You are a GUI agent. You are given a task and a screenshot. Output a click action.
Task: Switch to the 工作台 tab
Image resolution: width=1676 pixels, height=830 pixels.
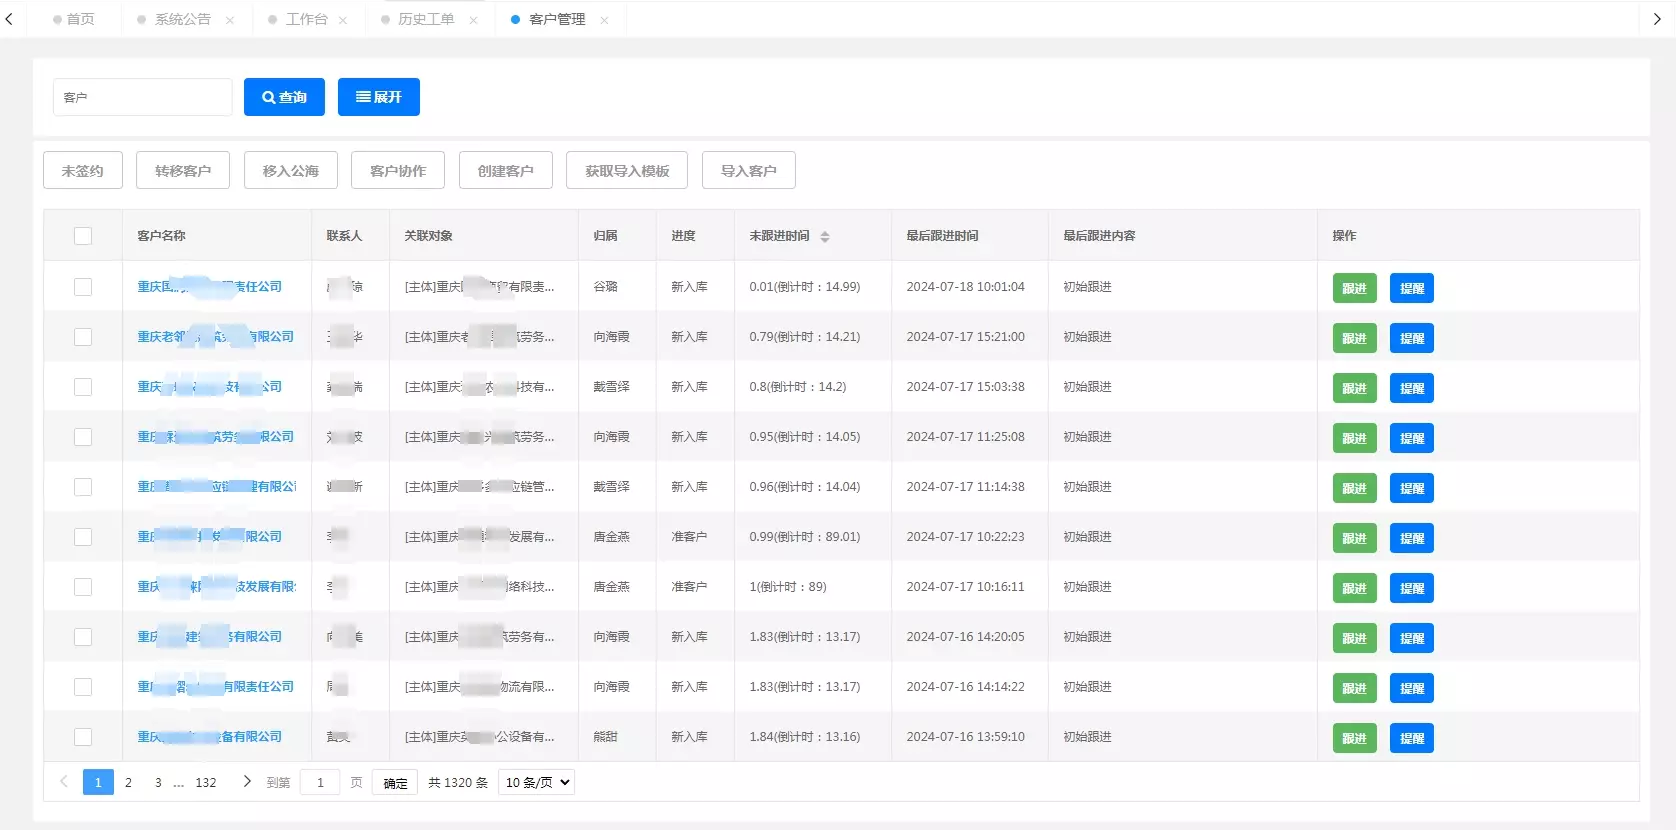306,19
